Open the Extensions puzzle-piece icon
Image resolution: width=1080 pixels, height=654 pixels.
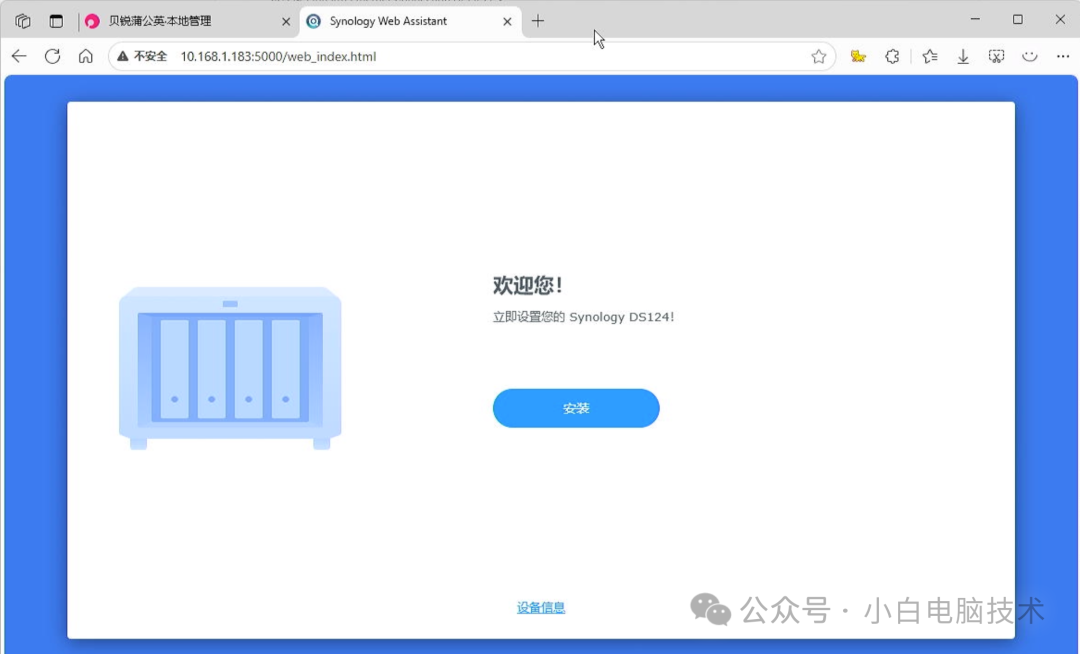[892, 56]
